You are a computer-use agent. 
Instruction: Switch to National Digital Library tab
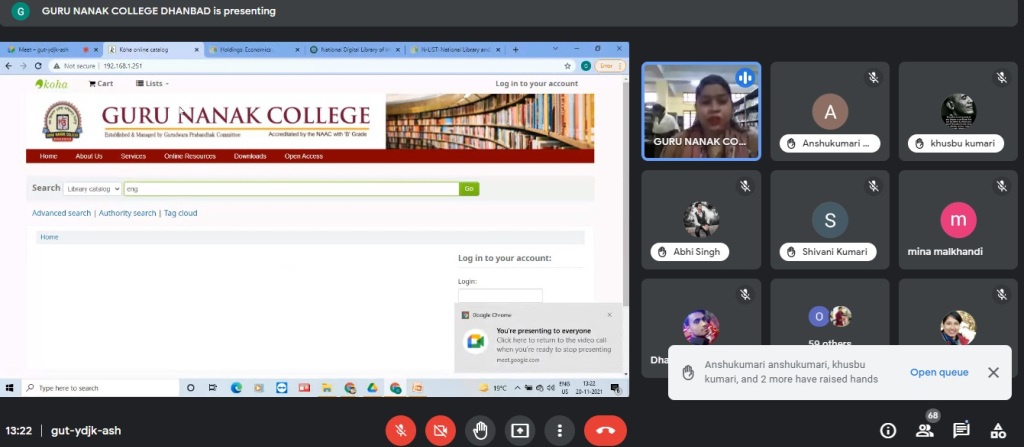click(354, 50)
